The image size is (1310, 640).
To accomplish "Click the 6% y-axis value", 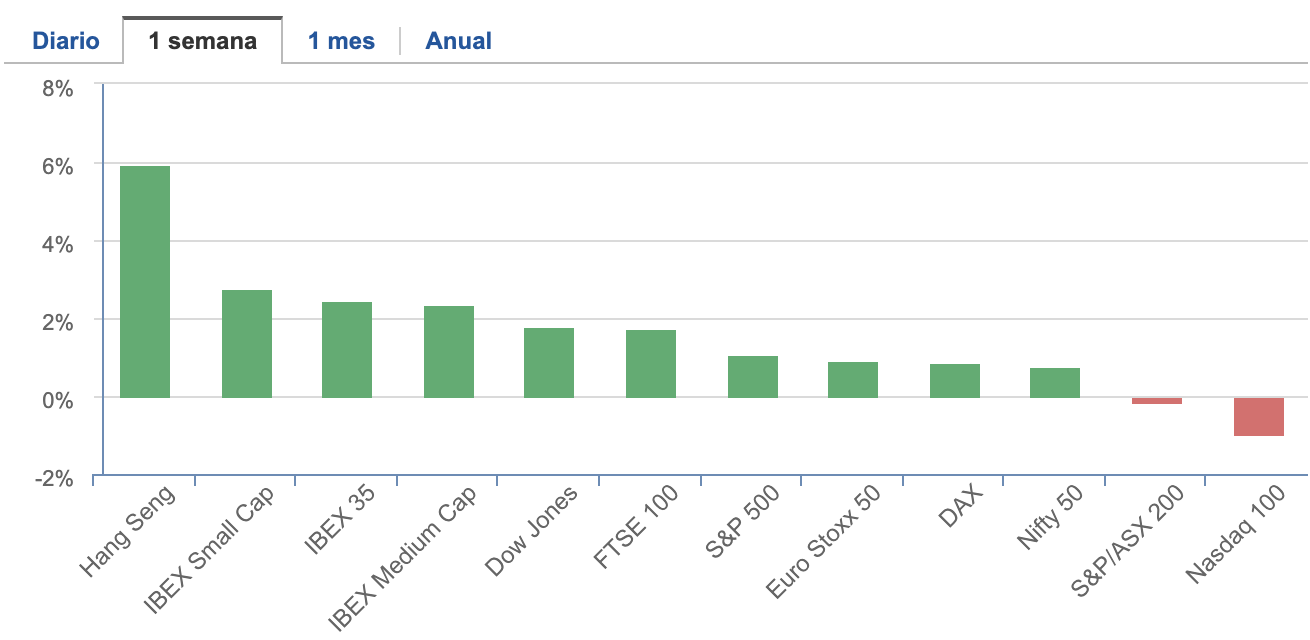I will tap(57, 167).
